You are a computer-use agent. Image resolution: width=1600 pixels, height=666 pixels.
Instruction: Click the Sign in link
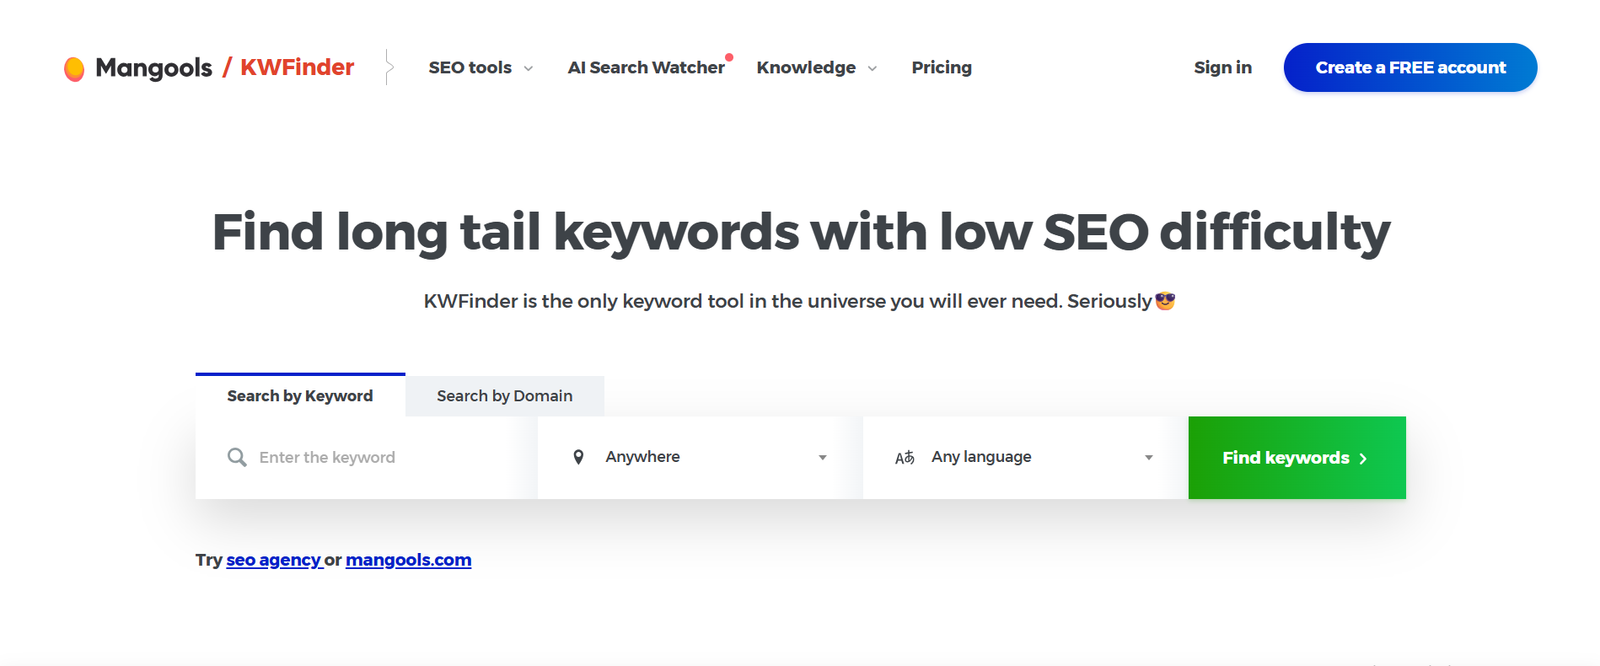(1222, 67)
